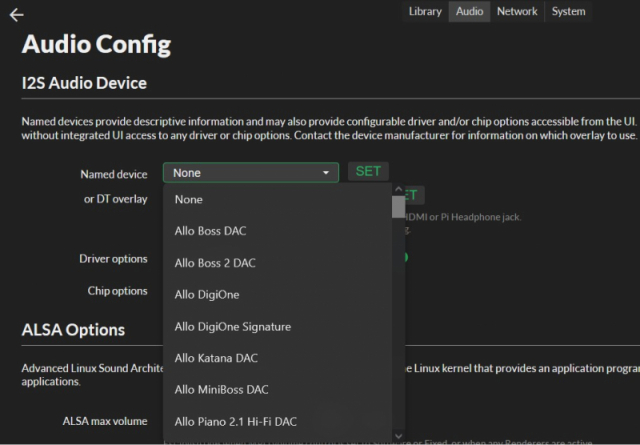Click the SET button next to Named device

click(x=368, y=171)
